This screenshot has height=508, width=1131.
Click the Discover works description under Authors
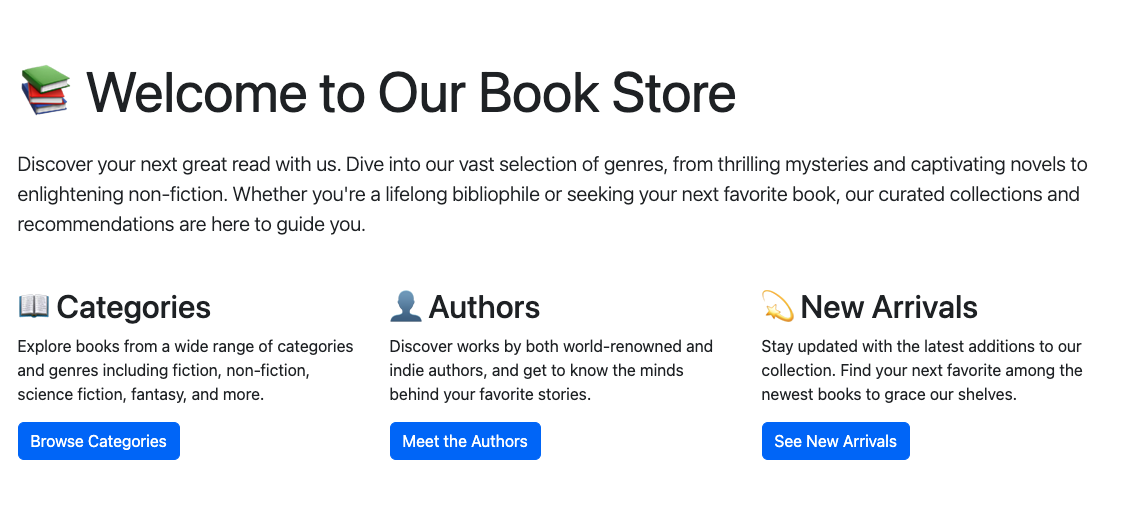pos(552,371)
